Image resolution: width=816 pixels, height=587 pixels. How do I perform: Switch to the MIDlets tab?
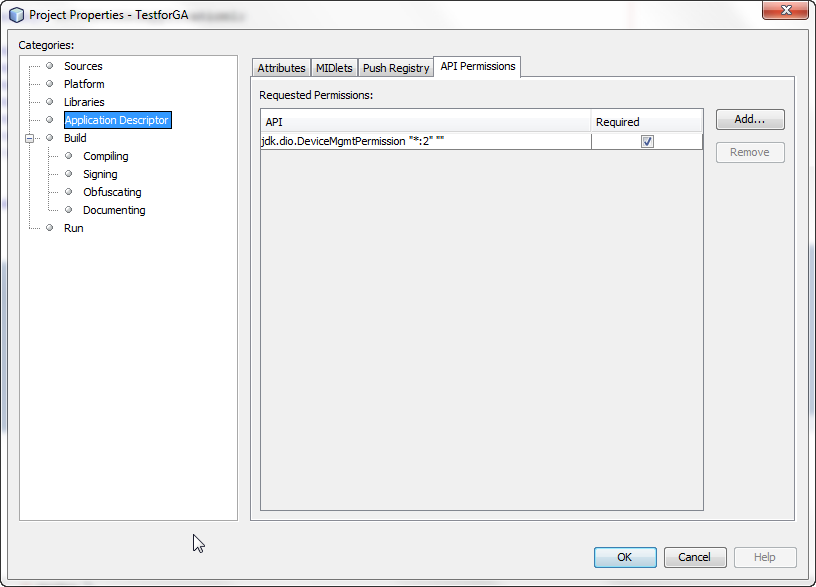coord(334,68)
